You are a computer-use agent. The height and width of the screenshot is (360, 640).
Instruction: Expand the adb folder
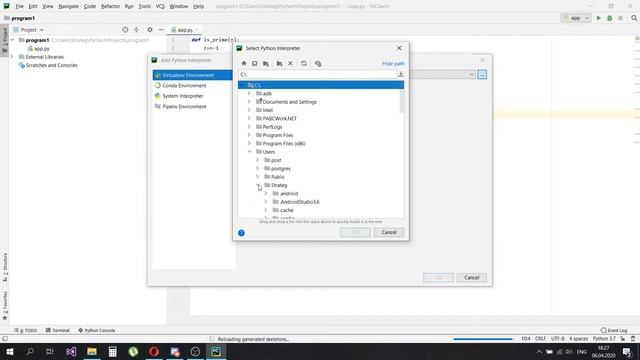249,93
